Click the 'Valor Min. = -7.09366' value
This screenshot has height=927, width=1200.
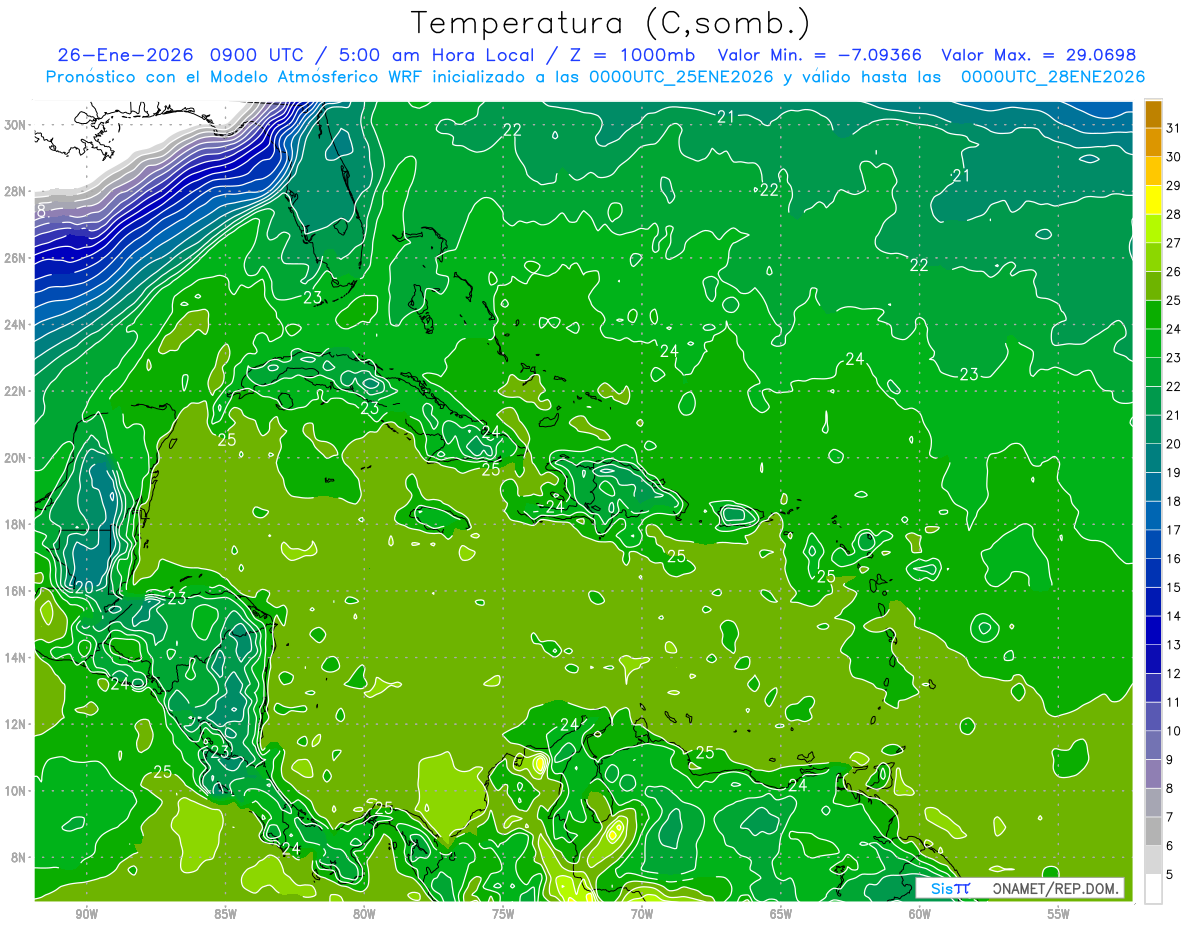(820, 55)
